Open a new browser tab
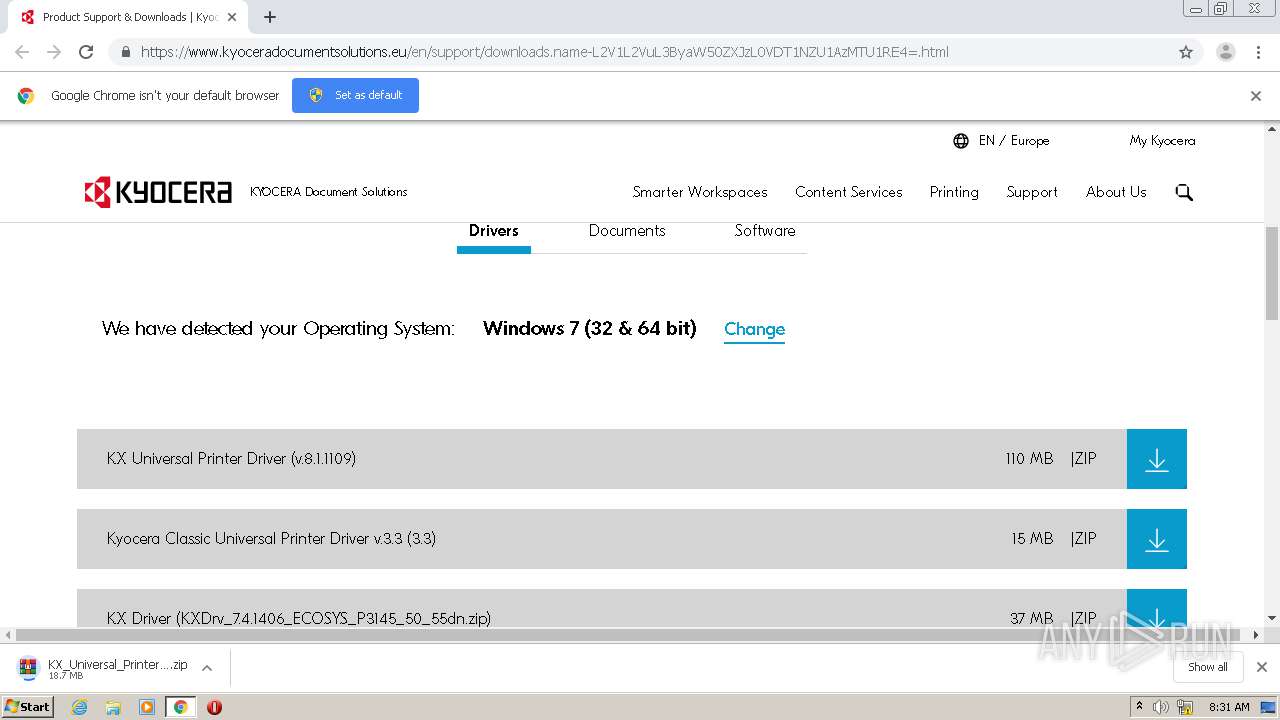1280x720 pixels. 270,17
